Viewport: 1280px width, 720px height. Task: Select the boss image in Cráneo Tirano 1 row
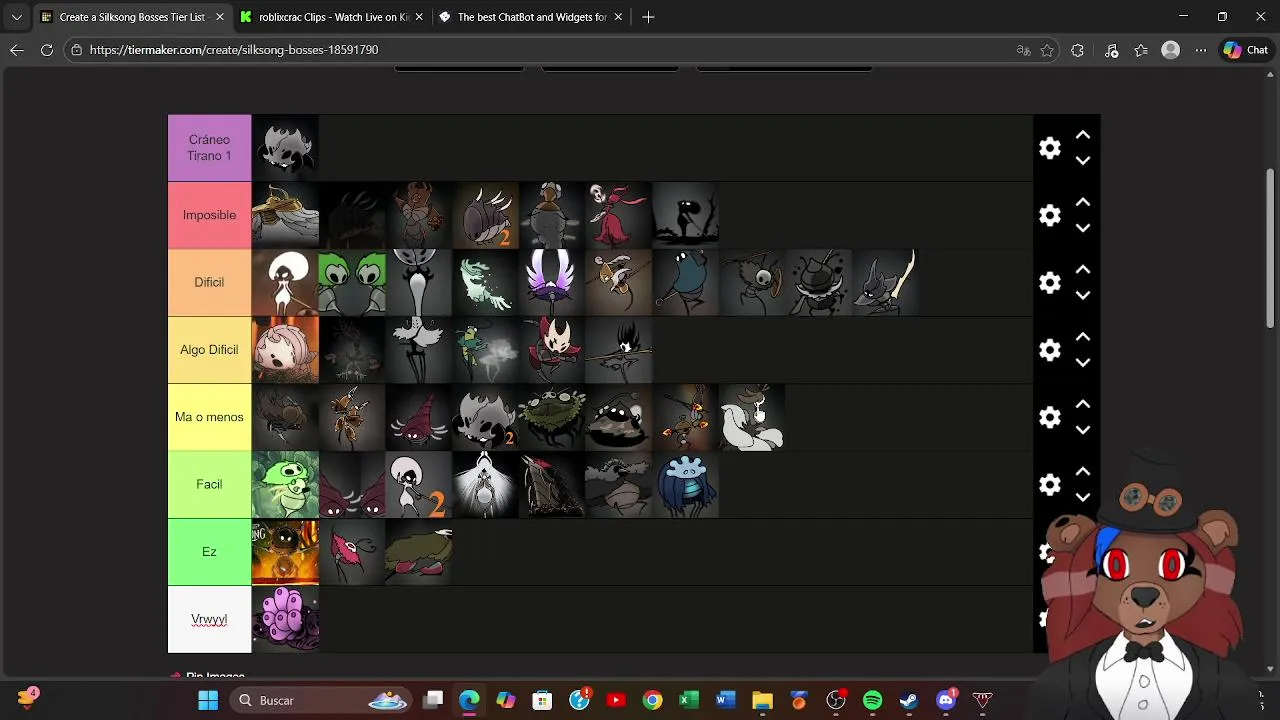tap(285, 148)
